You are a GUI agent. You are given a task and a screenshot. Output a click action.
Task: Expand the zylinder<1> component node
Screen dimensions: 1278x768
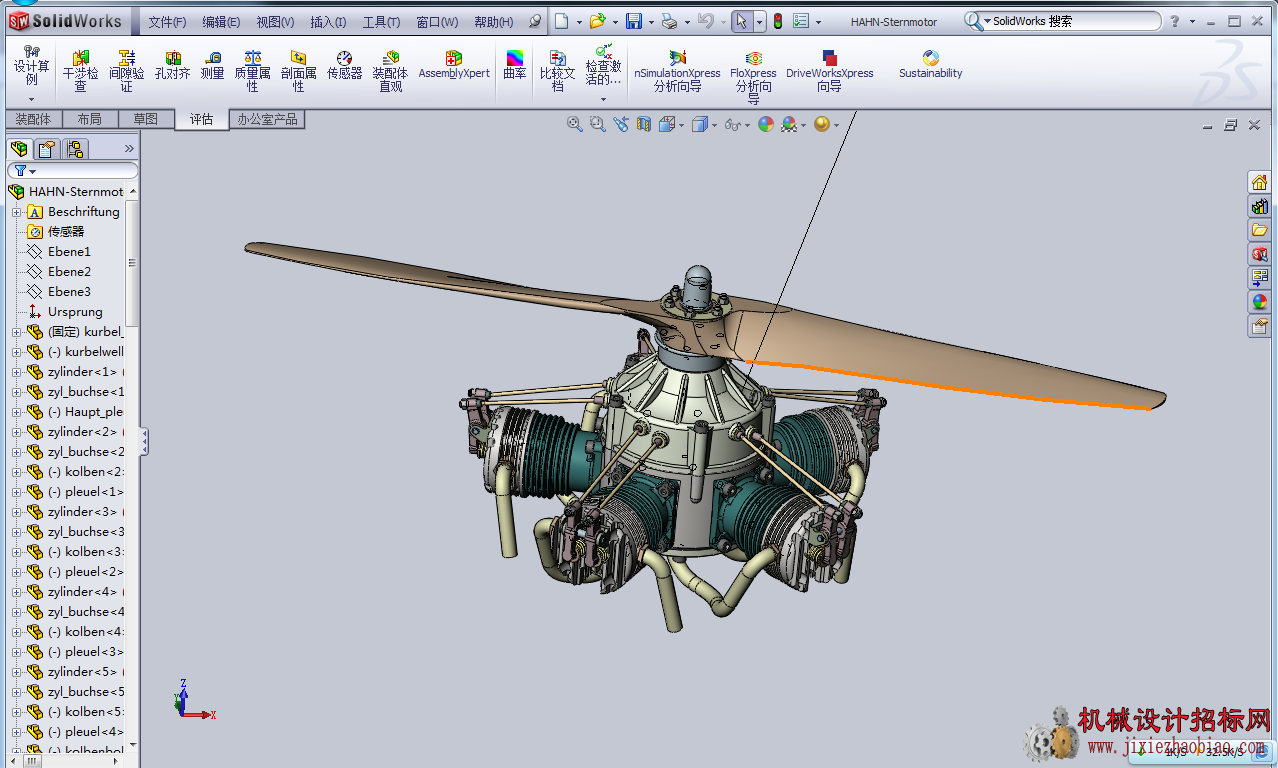16,372
